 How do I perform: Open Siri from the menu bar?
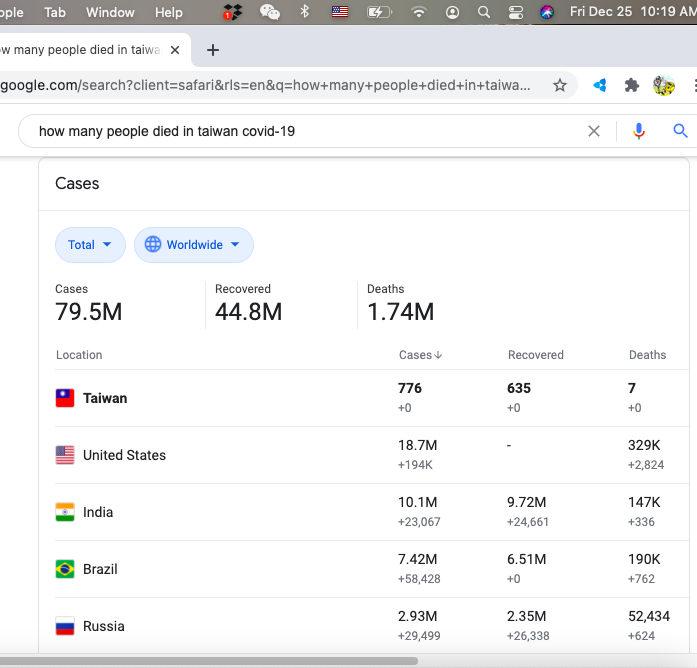click(x=547, y=12)
